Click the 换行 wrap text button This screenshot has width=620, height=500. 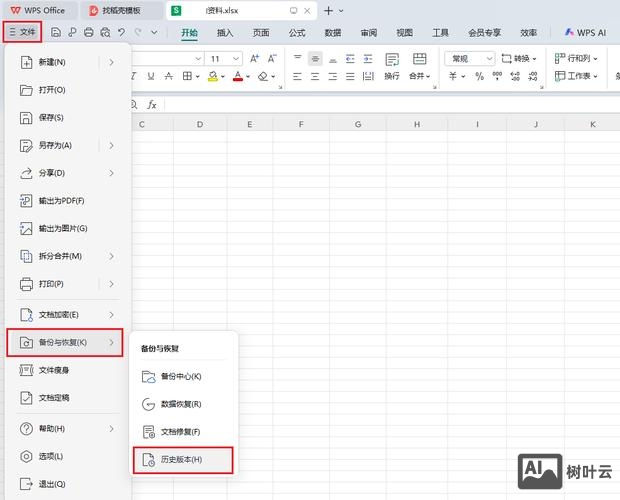point(392,66)
